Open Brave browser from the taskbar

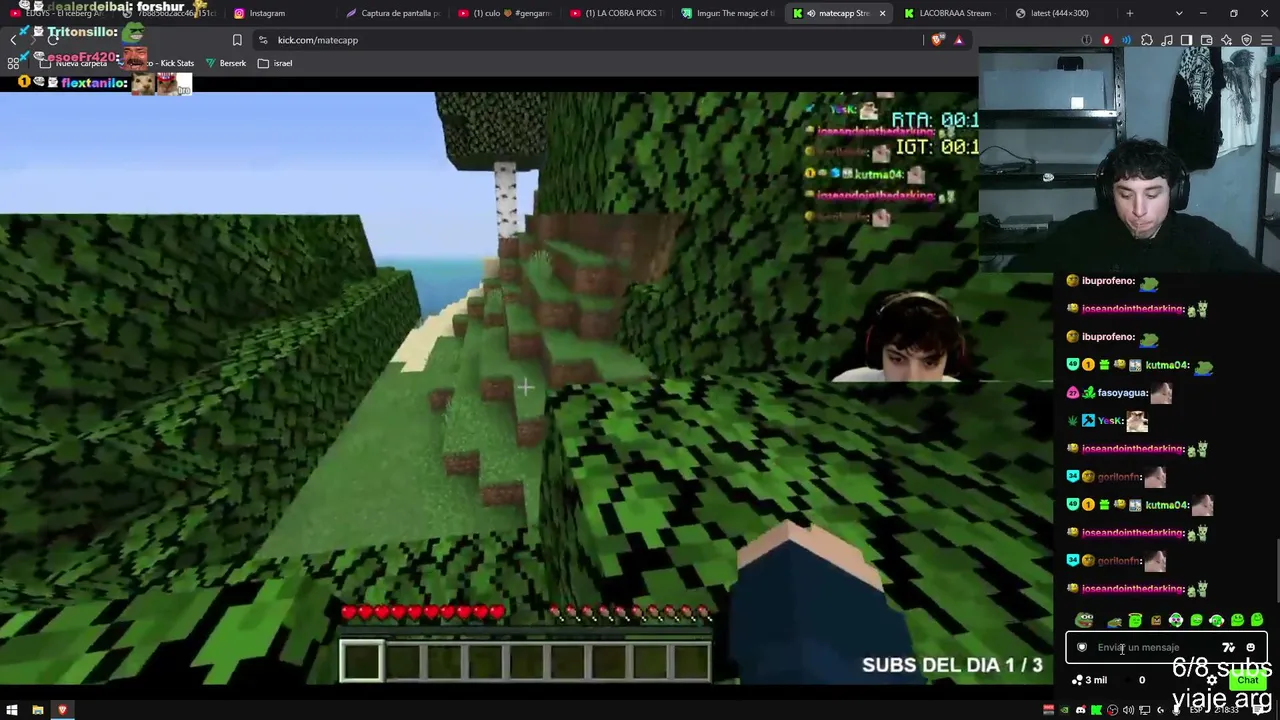pos(62,710)
